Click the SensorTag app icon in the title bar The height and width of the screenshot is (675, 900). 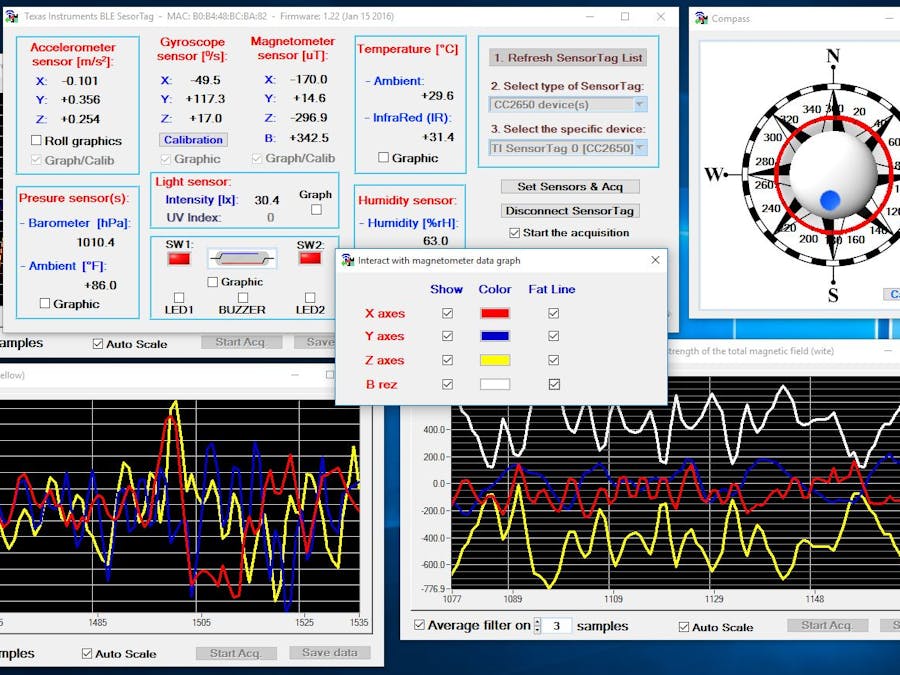click(x=14, y=17)
